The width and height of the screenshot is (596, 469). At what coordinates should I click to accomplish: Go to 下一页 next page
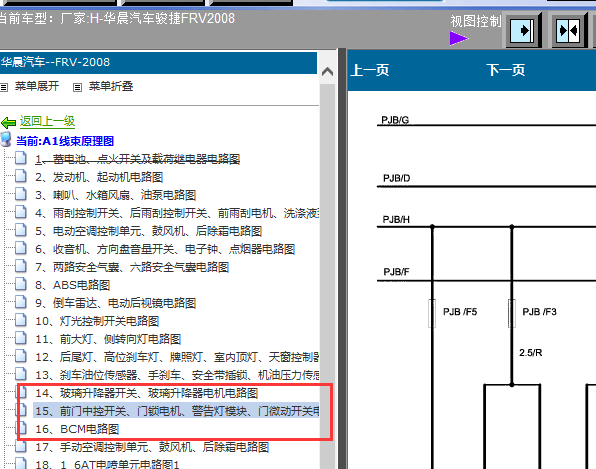pos(506,70)
